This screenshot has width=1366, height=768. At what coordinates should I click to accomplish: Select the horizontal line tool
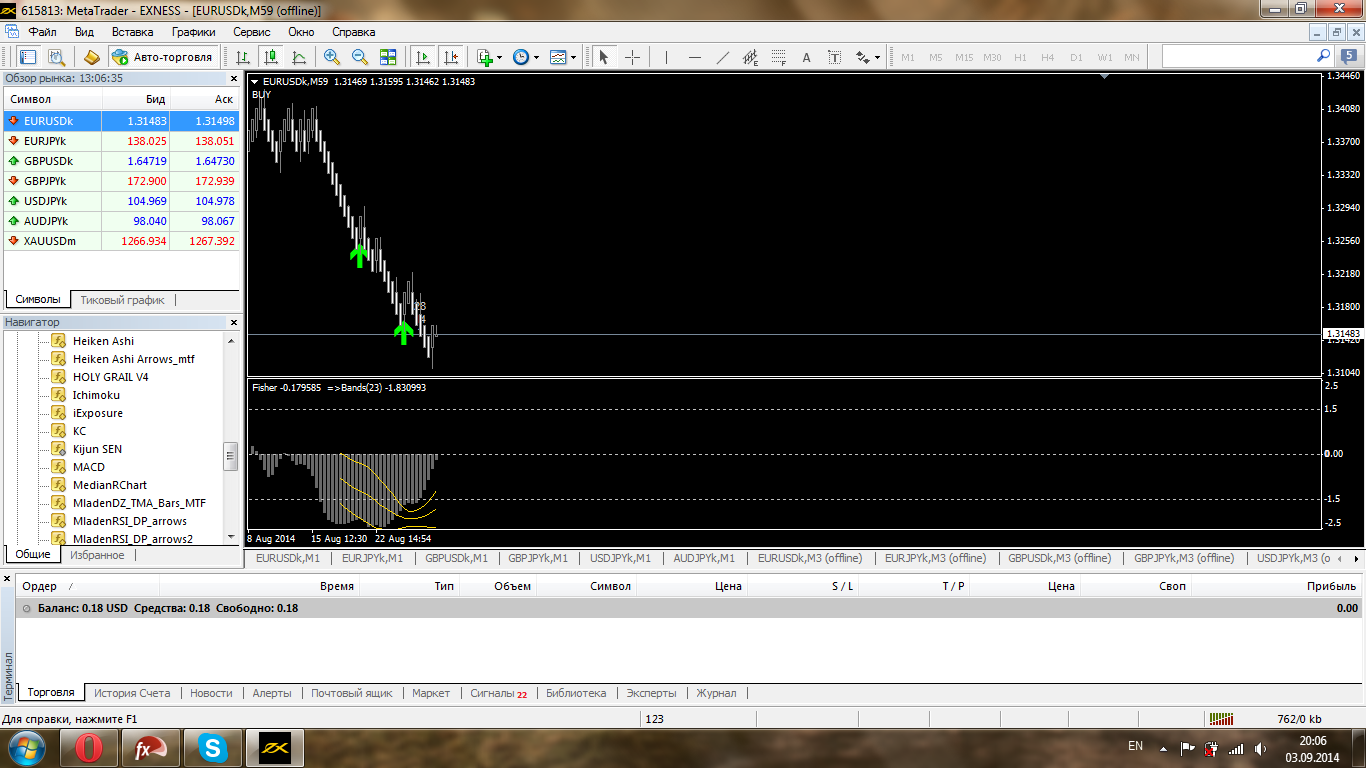coord(695,57)
